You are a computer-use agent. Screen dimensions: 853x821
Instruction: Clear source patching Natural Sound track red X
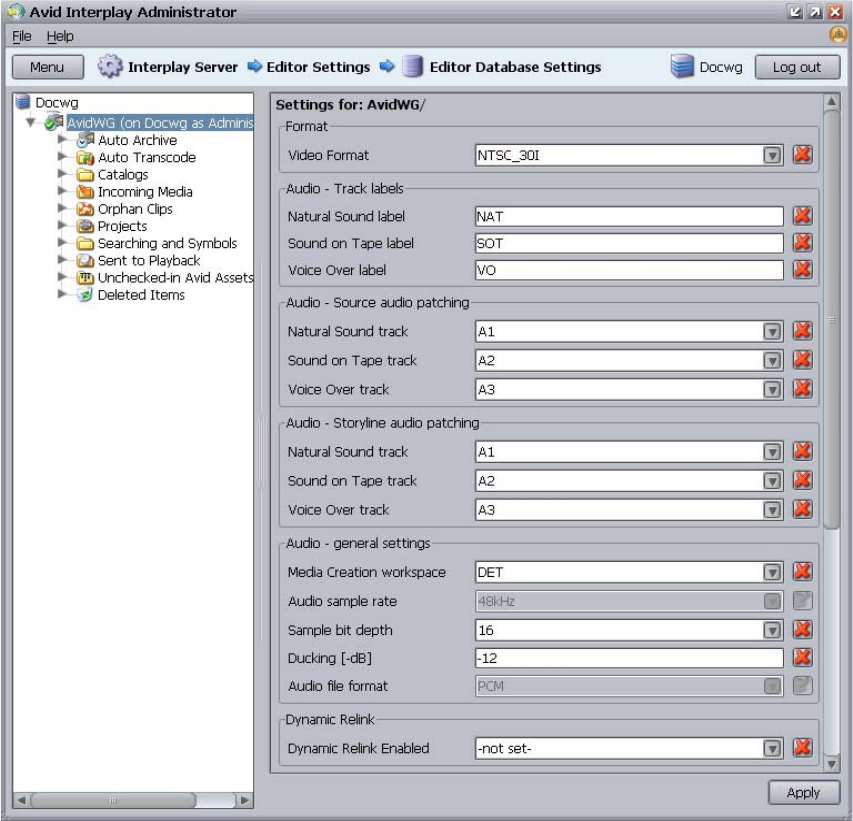point(802,331)
